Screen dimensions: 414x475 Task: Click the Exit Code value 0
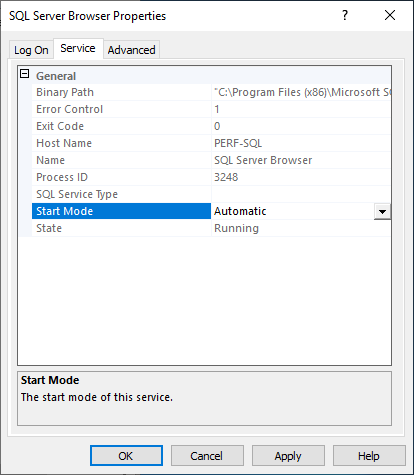[217, 126]
